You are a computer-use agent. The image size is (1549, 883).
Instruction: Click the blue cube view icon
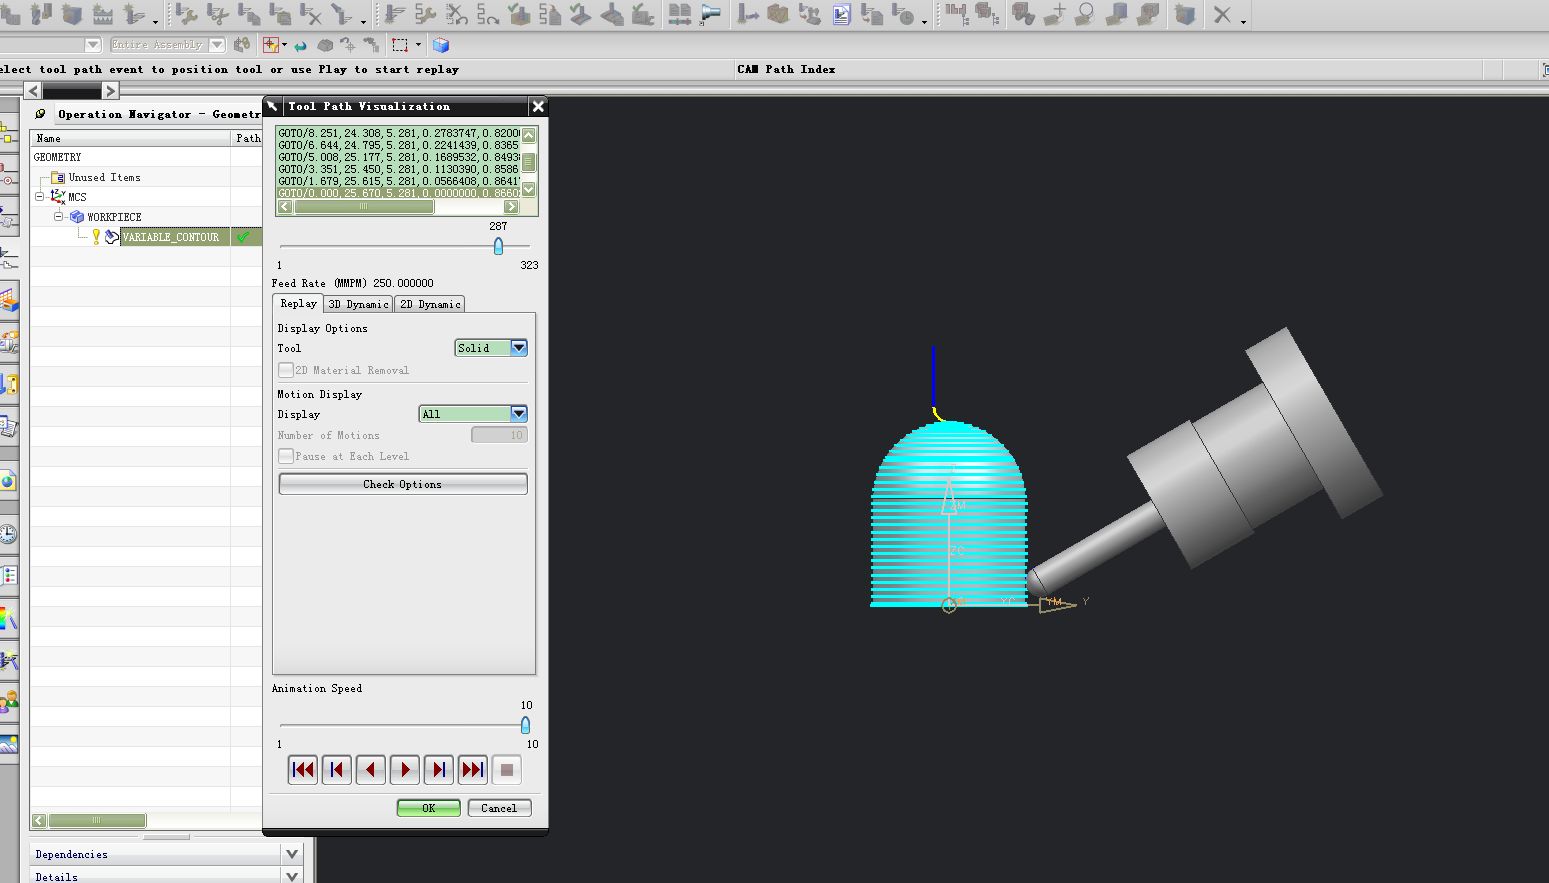coord(441,45)
